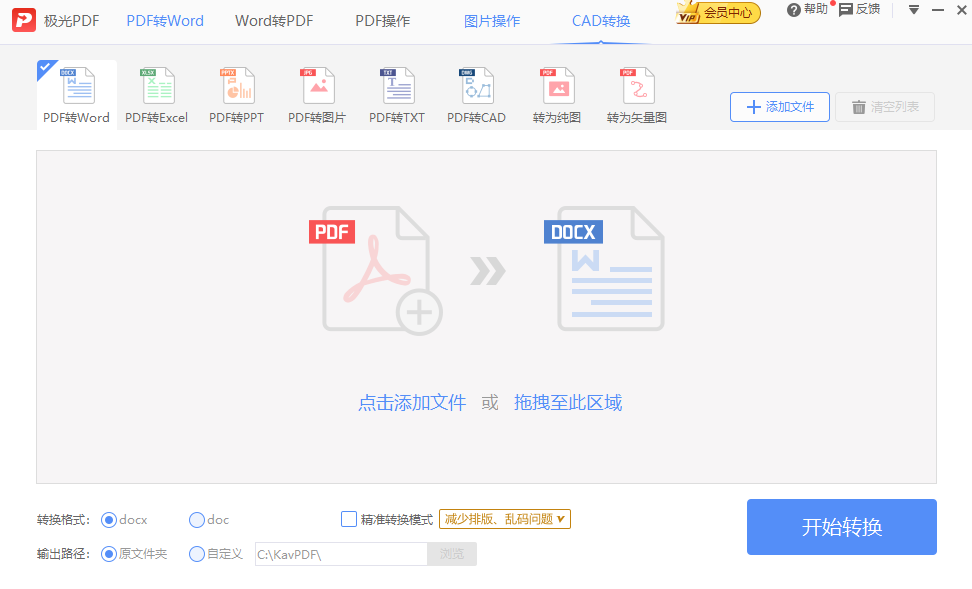Screen dimensions: 972x589
Task: Open the 帮助 help menu
Action: click(806, 10)
